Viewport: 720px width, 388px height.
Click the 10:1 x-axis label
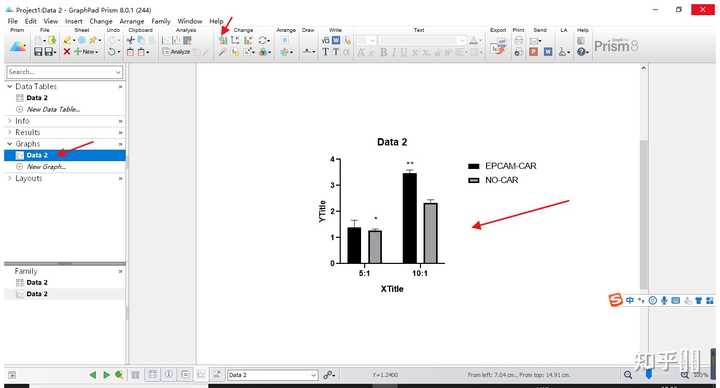[420, 273]
